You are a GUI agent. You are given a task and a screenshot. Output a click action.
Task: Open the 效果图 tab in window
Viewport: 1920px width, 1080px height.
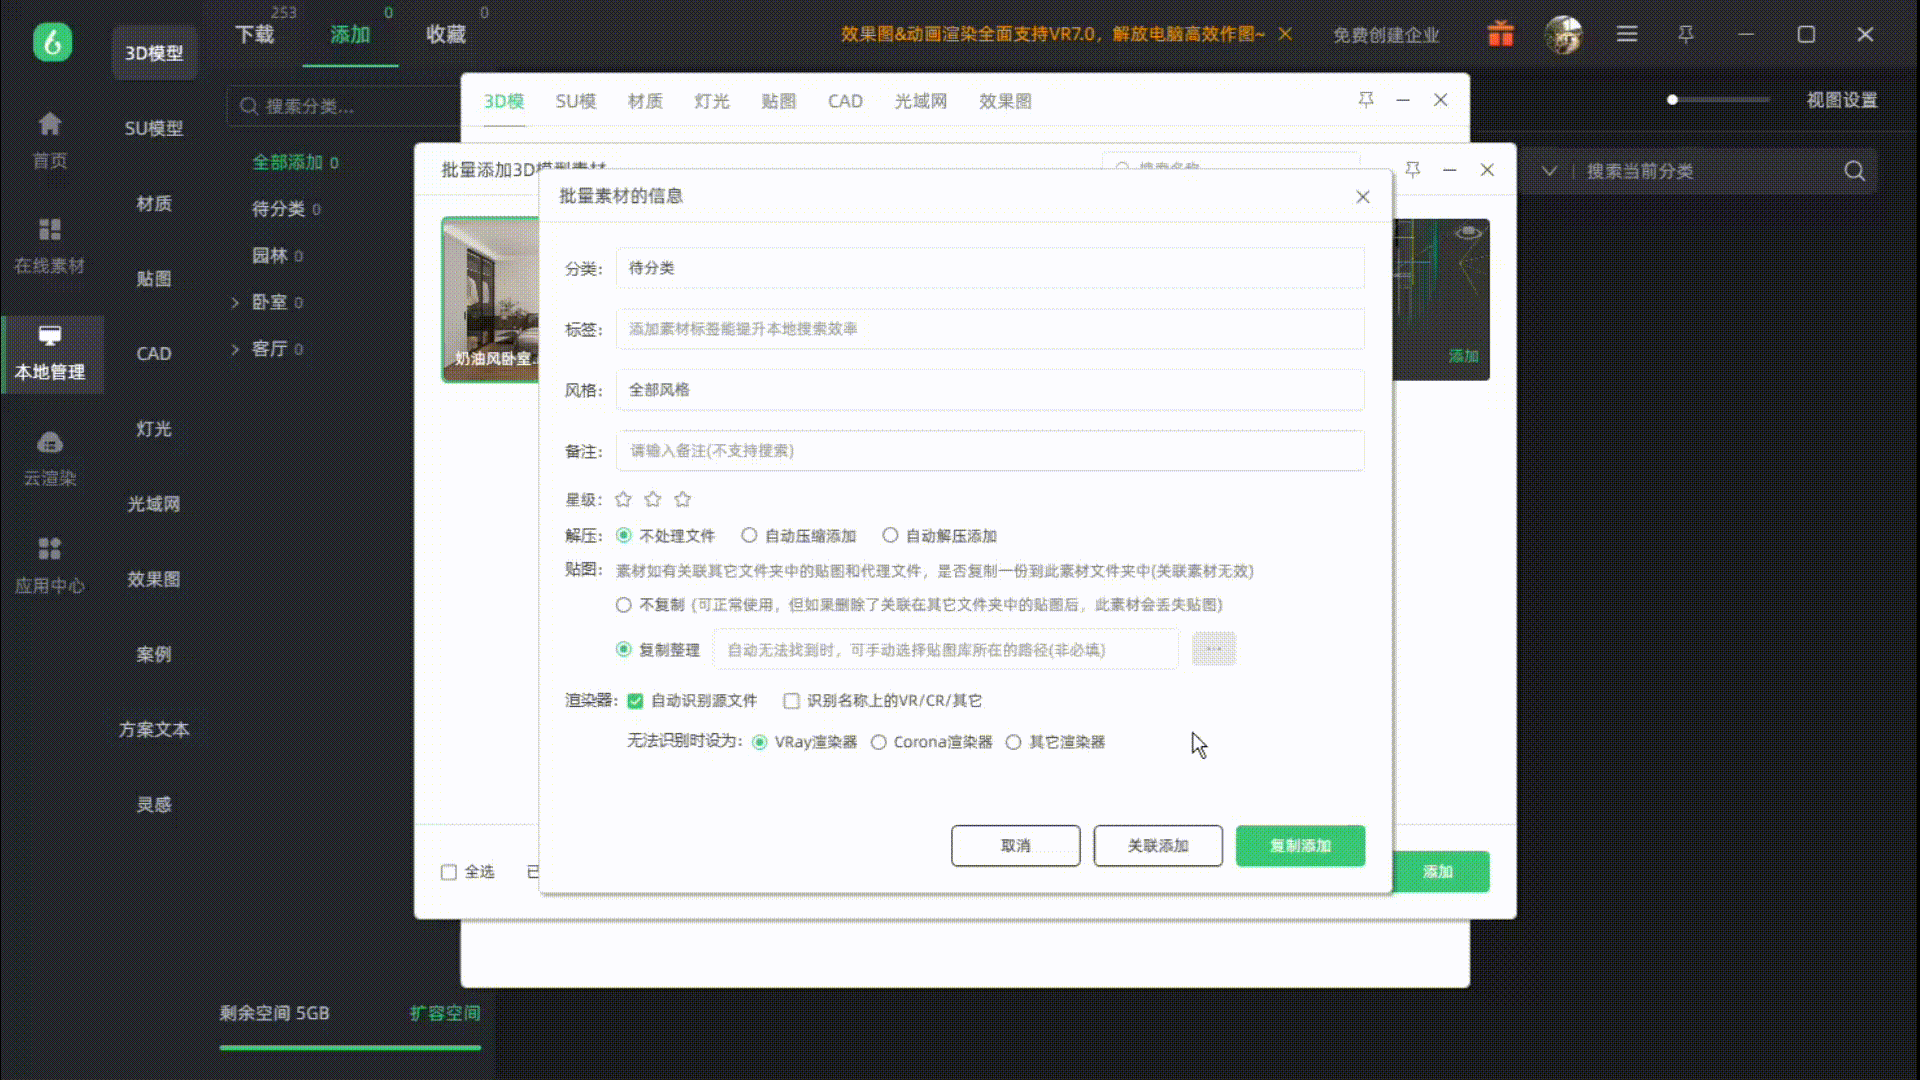(1005, 101)
